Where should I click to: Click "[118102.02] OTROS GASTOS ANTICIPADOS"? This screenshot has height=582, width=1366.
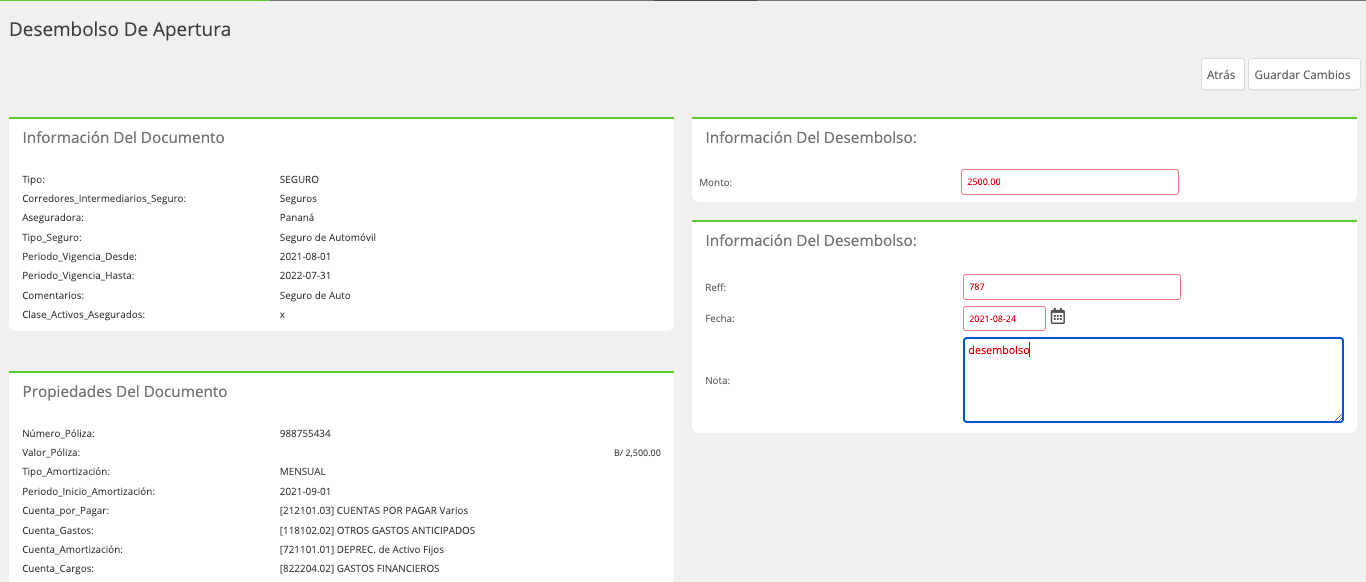point(378,531)
